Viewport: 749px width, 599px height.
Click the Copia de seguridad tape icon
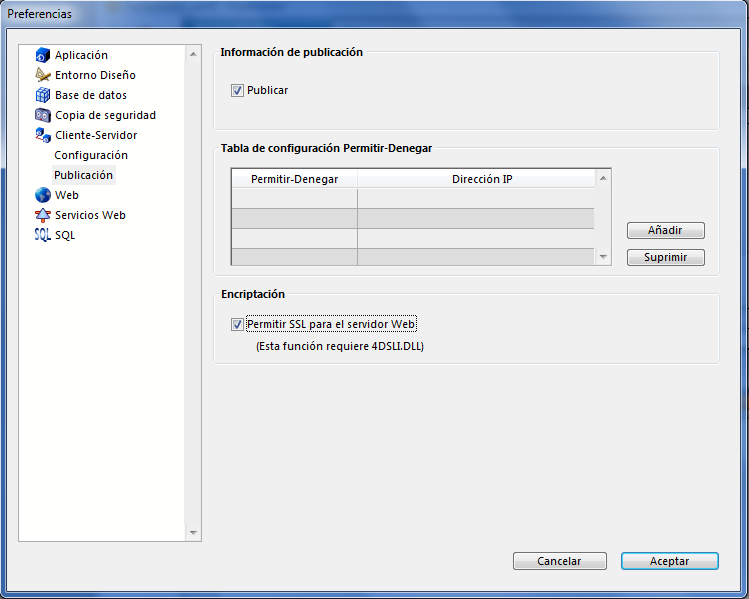43,115
